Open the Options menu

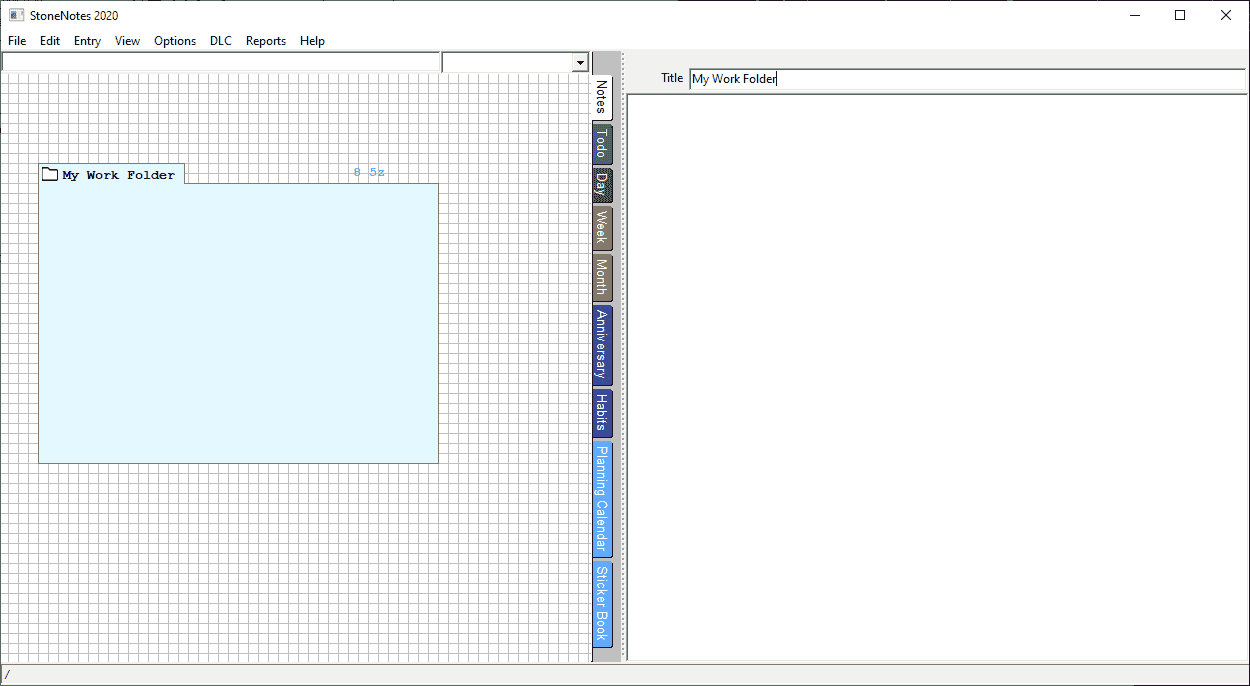pos(175,41)
